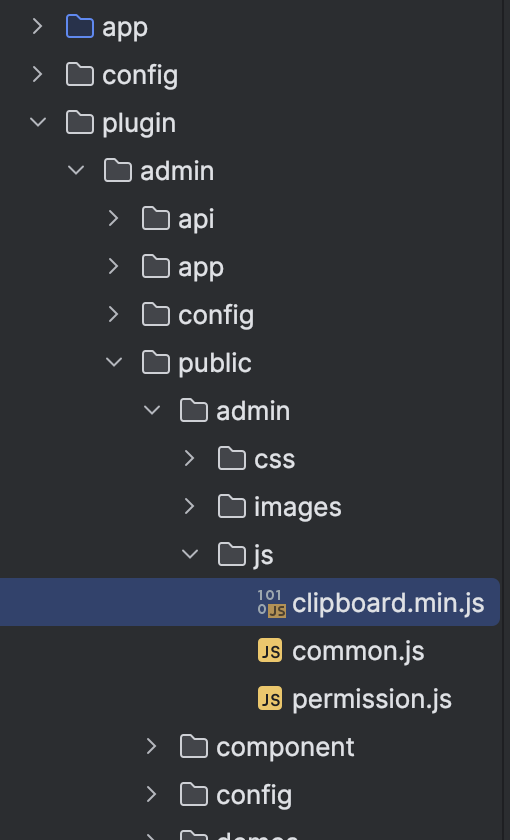Click the css folder icon
The image size is (510, 840).
pos(232,459)
